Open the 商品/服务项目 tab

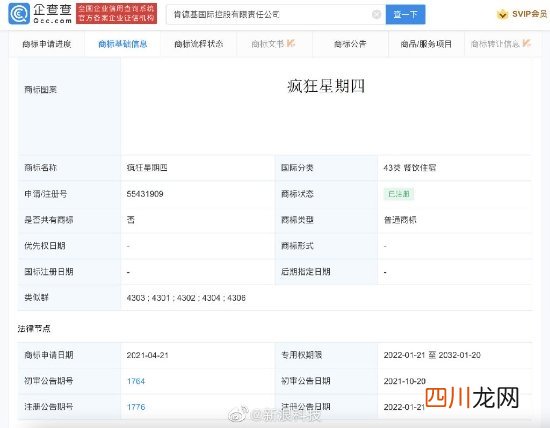click(426, 44)
